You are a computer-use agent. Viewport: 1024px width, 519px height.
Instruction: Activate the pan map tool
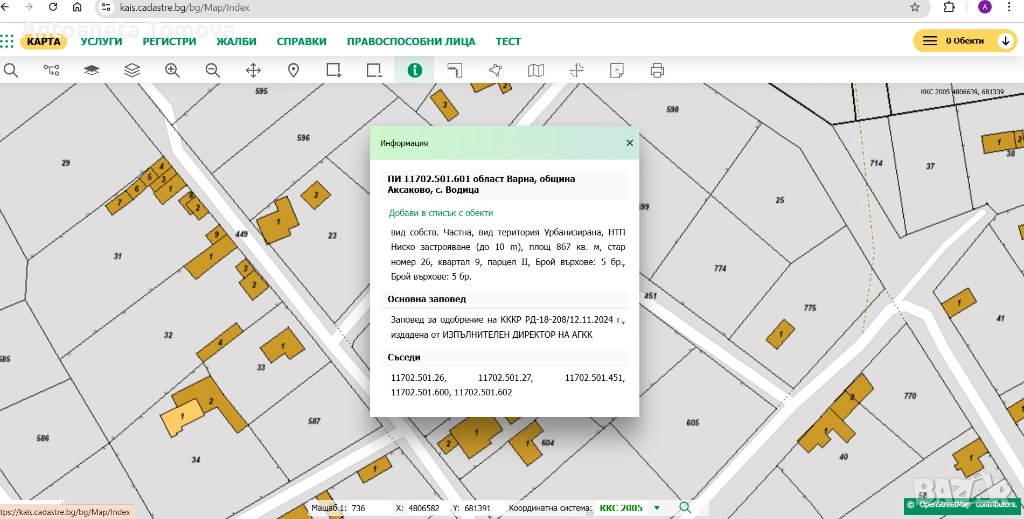[x=253, y=70]
